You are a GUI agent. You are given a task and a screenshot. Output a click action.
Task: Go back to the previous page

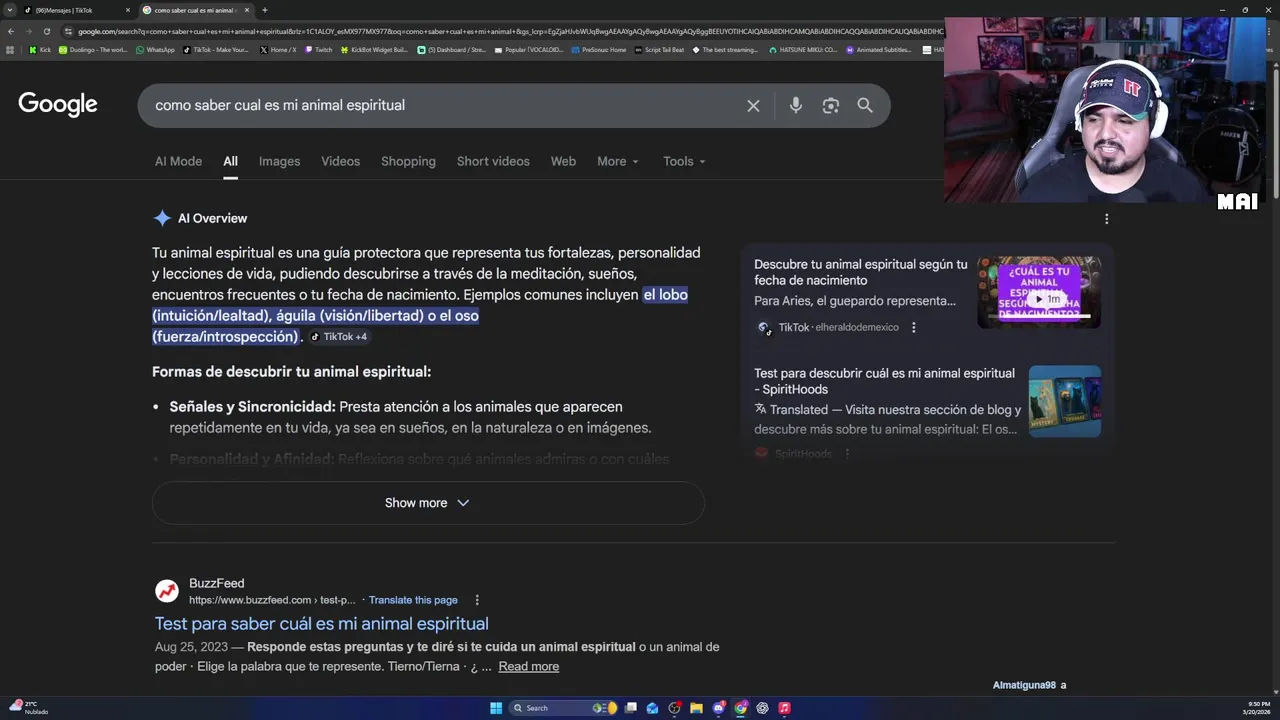point(10,31)
